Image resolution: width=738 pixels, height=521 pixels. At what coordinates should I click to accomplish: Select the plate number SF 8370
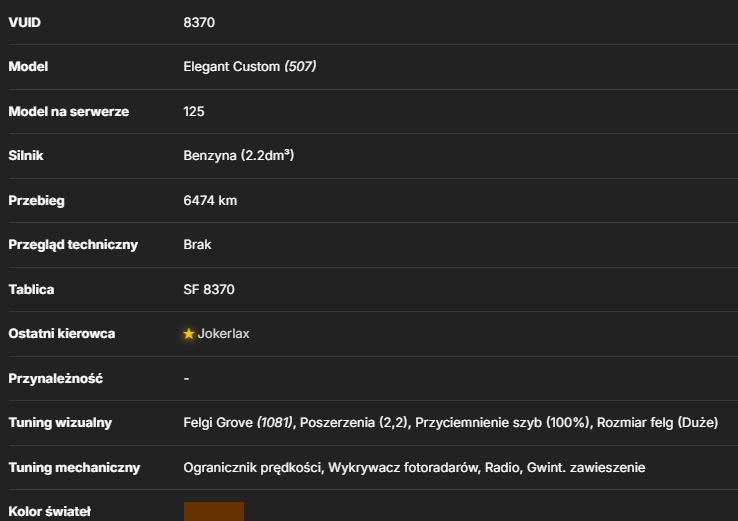(209, 289)
